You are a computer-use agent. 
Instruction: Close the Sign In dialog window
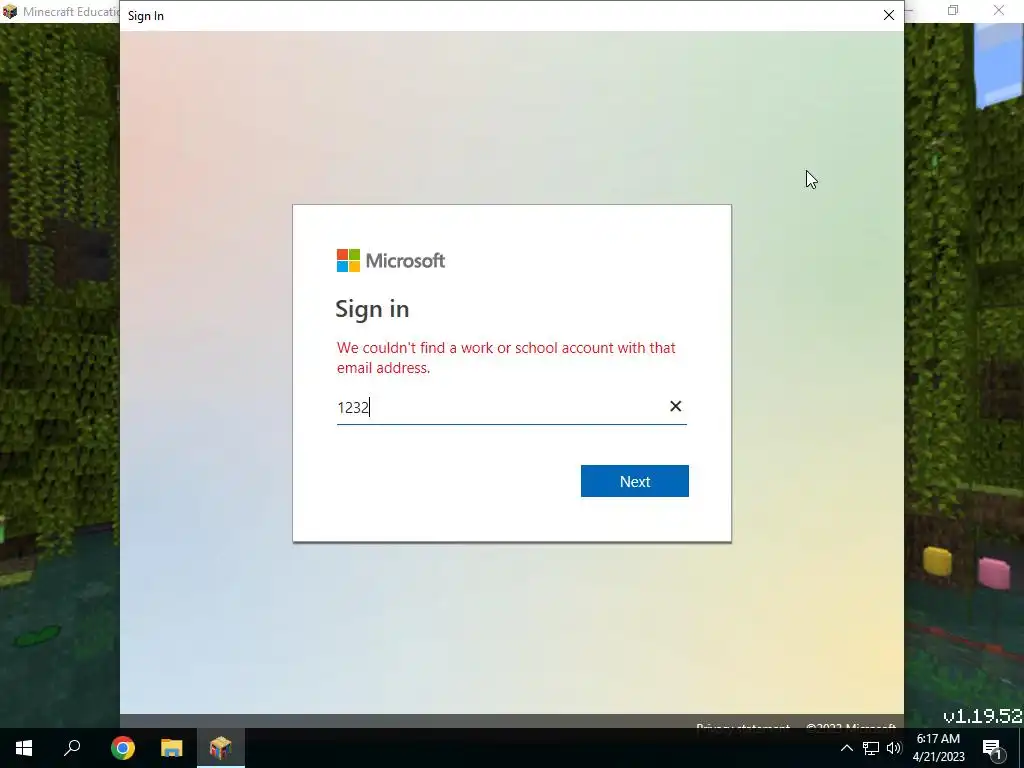(x=888, y=15)
